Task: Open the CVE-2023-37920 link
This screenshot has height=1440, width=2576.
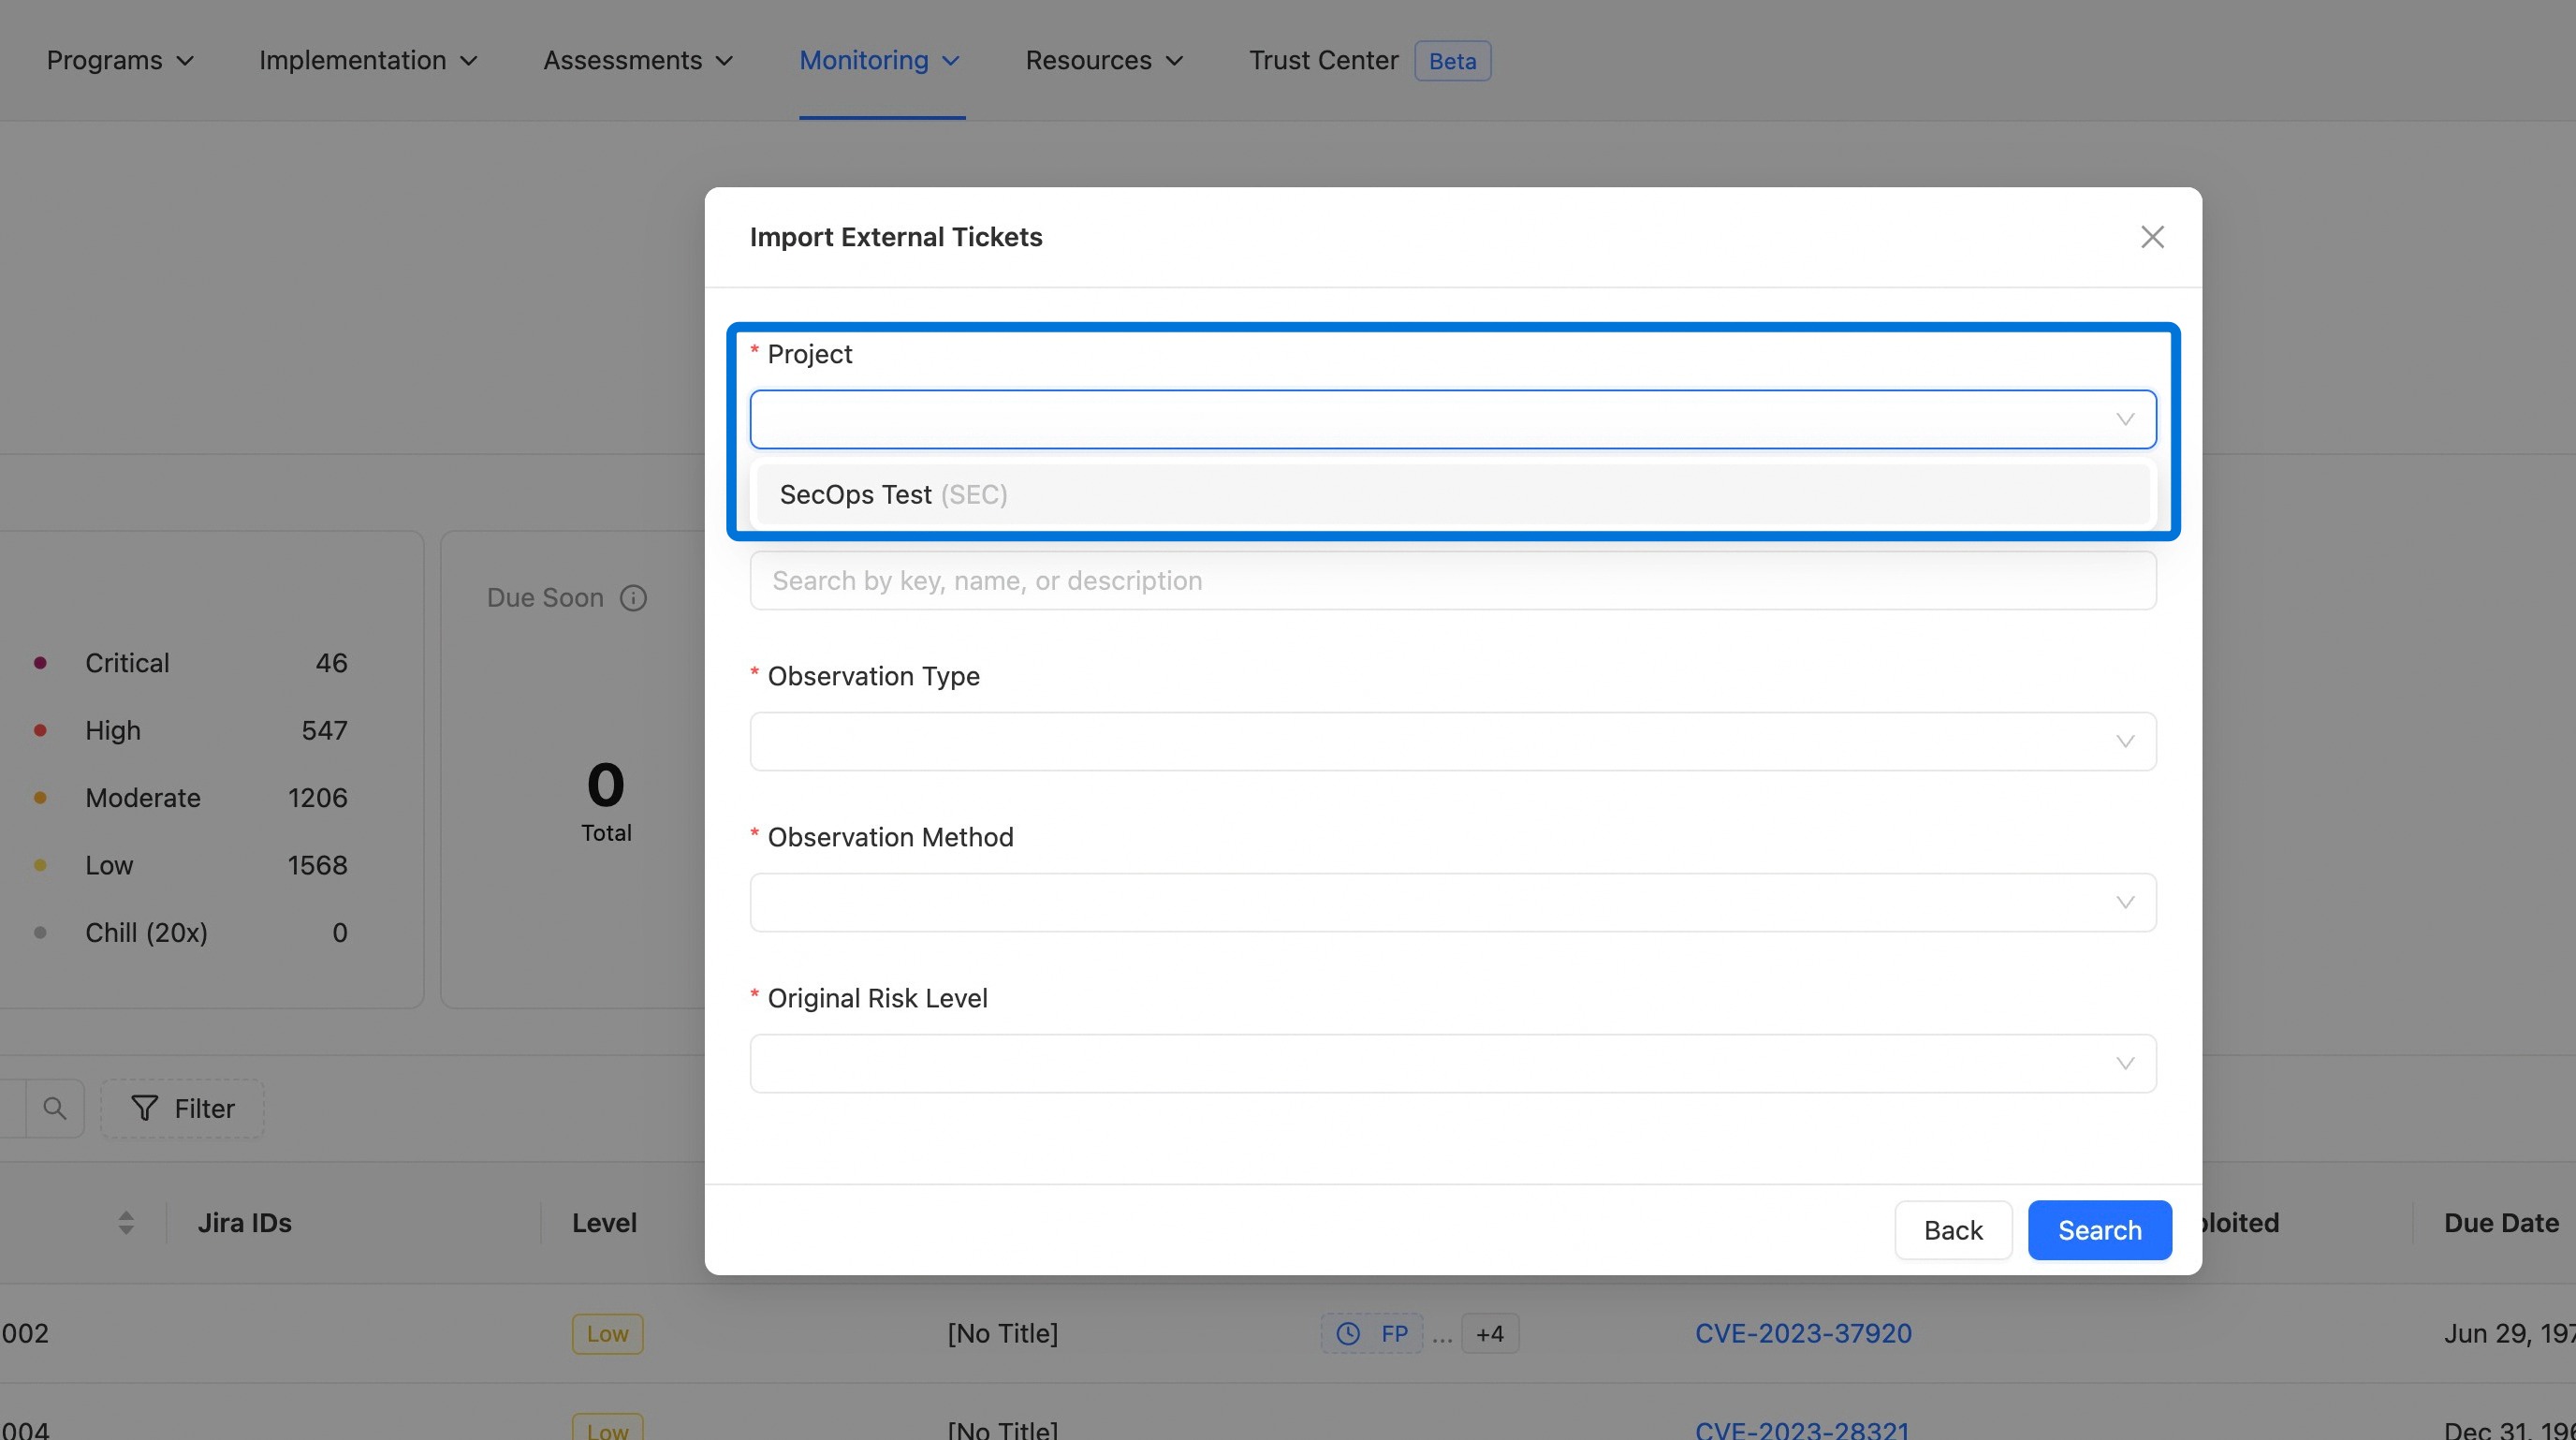Action: tap(1803, 1333)
